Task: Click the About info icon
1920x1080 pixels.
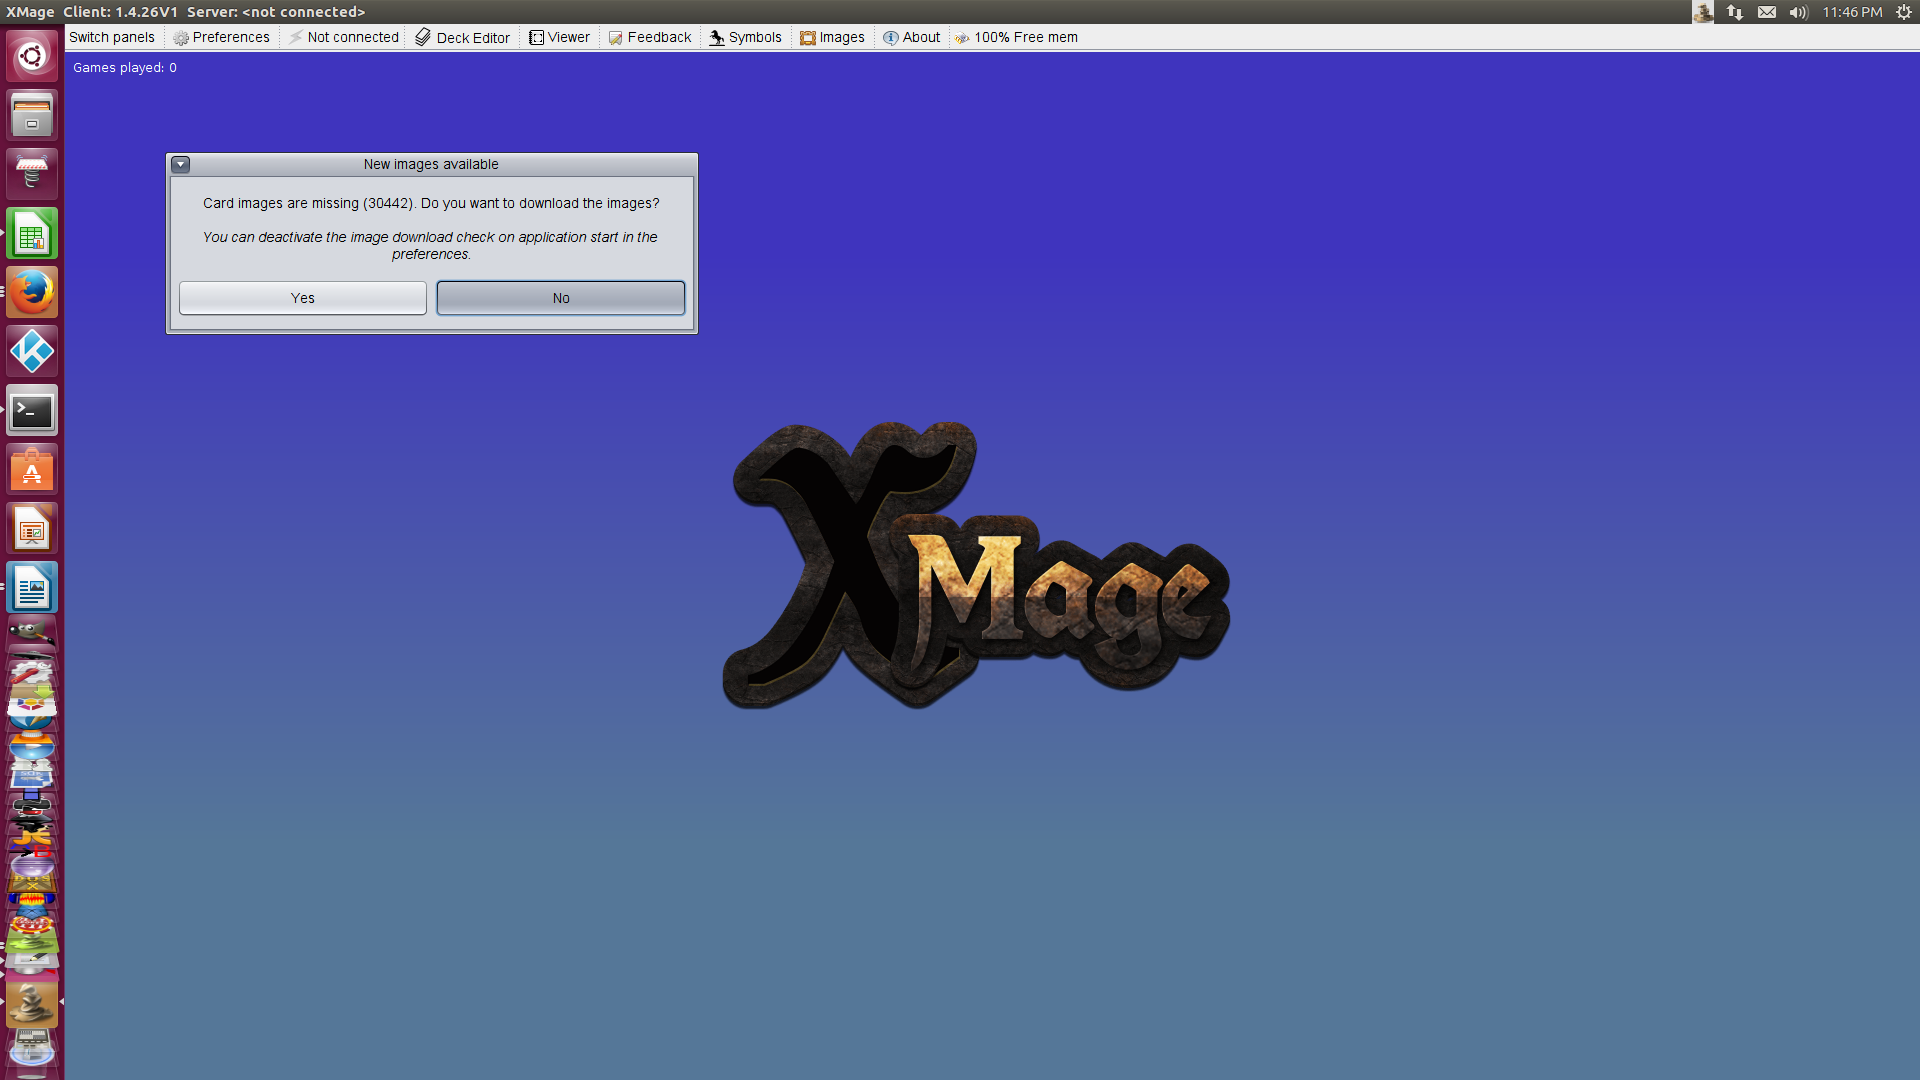Action: [891, 38]
